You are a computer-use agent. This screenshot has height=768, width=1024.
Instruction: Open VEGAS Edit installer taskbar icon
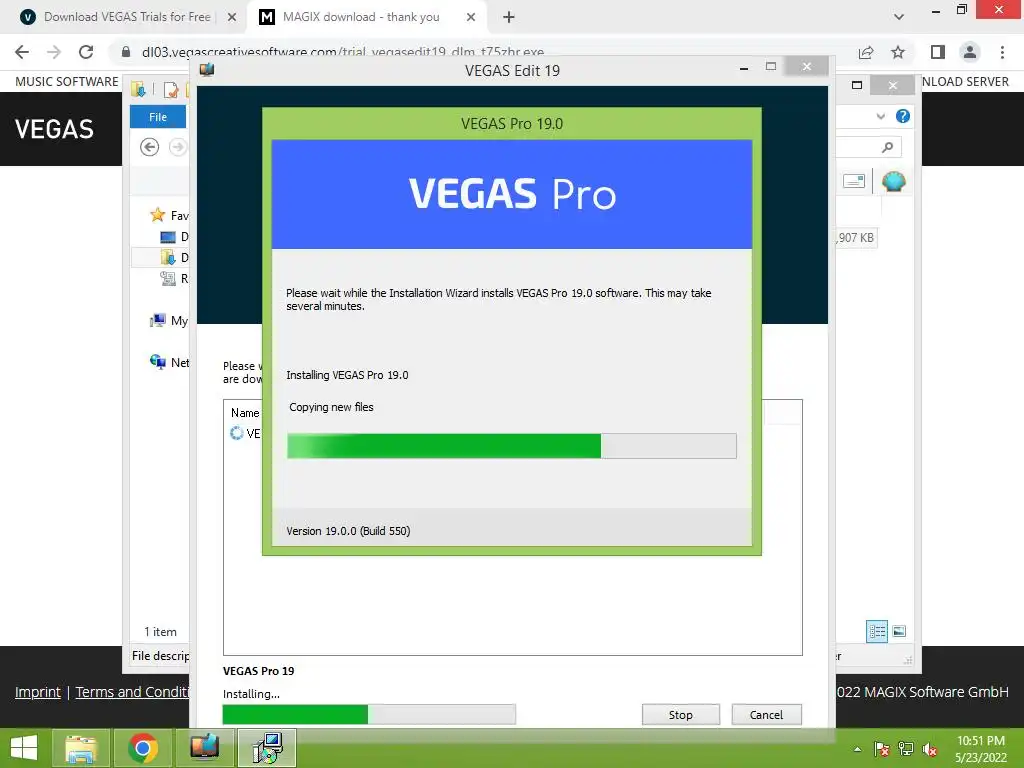(x=204, y=748)
